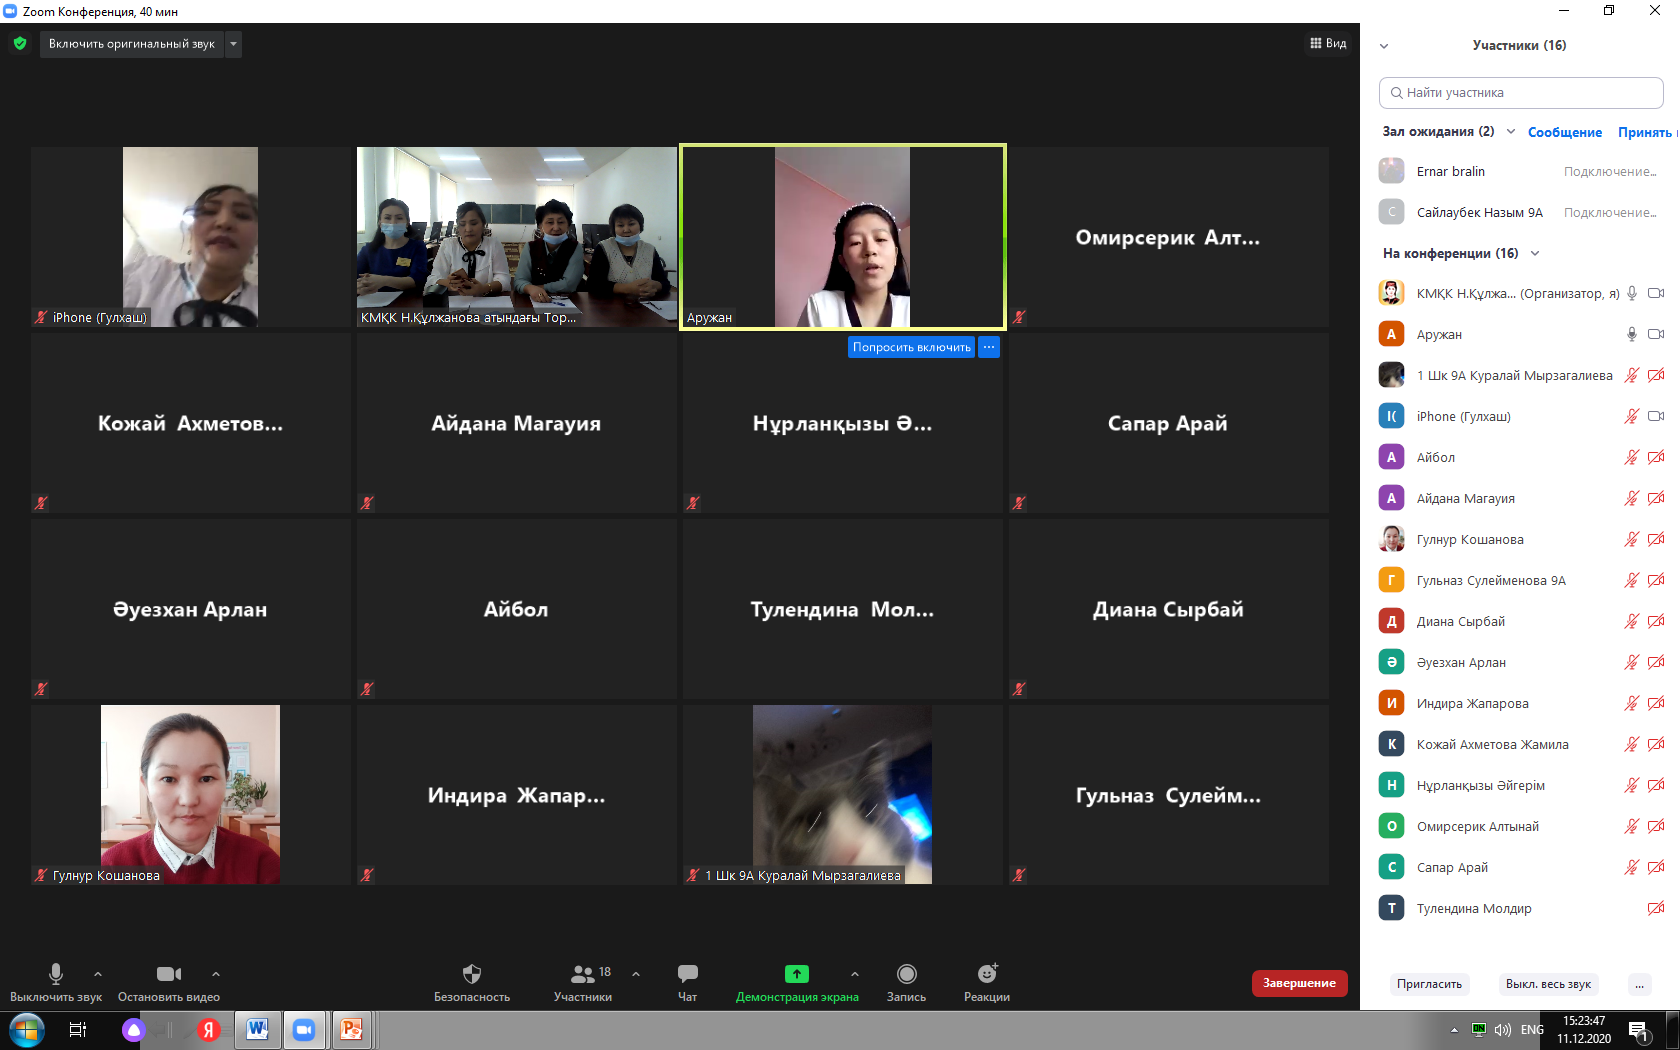
Task: Expand video options arrow next to camera
Action: 216,974
